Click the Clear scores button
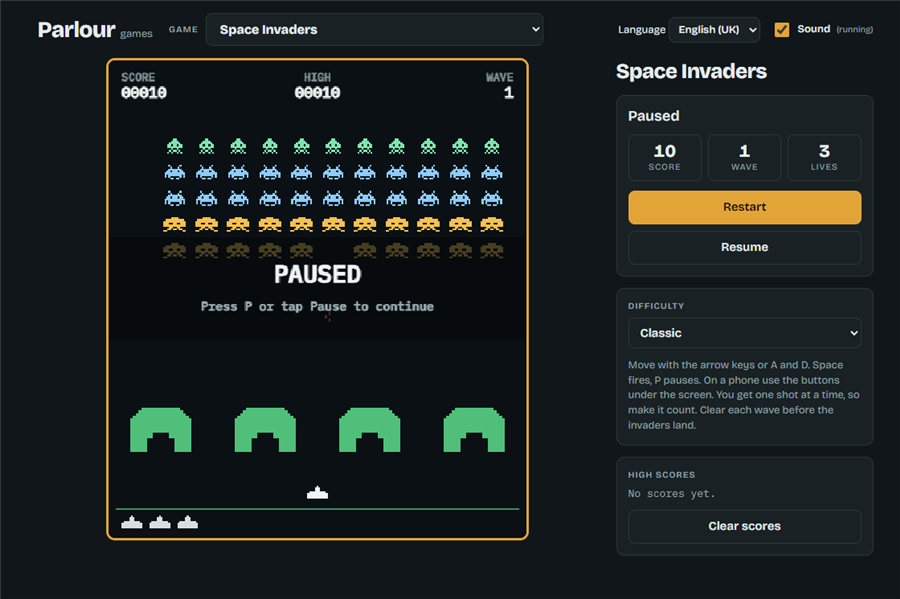Screen dimensions: 900x599 tap(744, 526)
